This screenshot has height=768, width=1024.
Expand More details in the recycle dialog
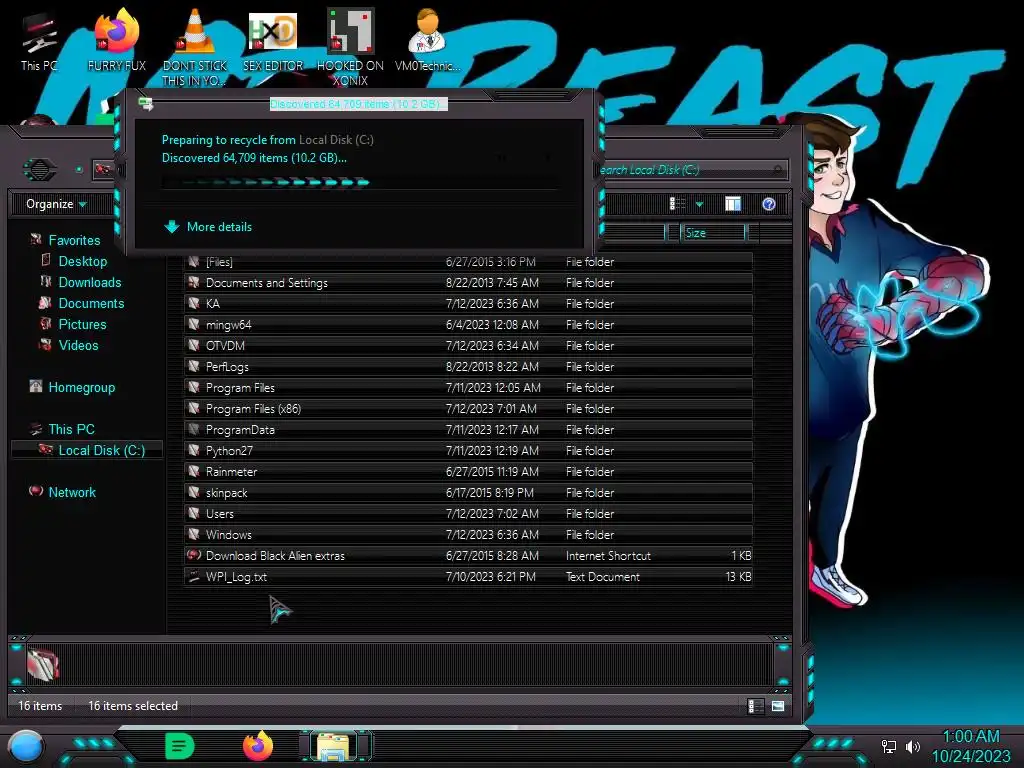click(208, 227)
